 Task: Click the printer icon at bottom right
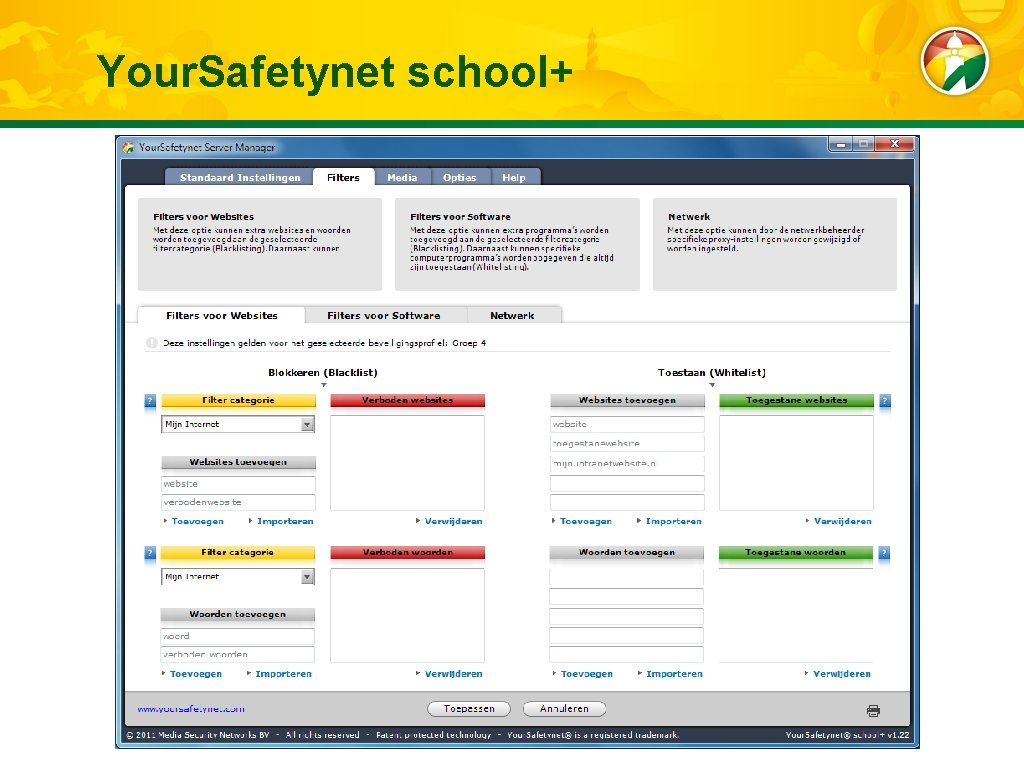click(873, 710)
